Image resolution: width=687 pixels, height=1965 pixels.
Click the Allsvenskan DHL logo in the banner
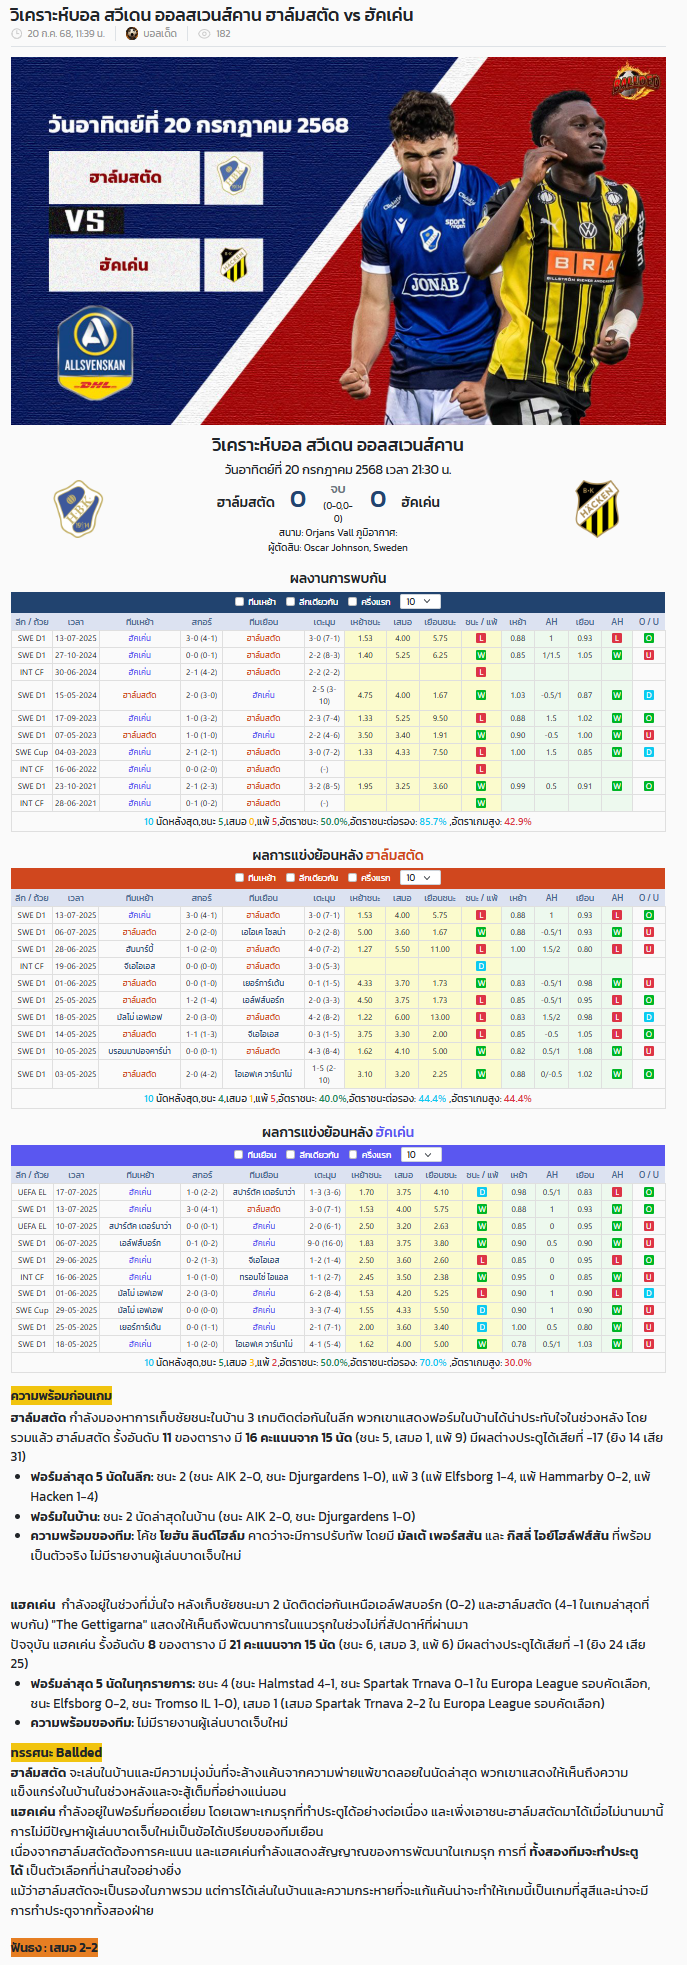click(96, 352)
